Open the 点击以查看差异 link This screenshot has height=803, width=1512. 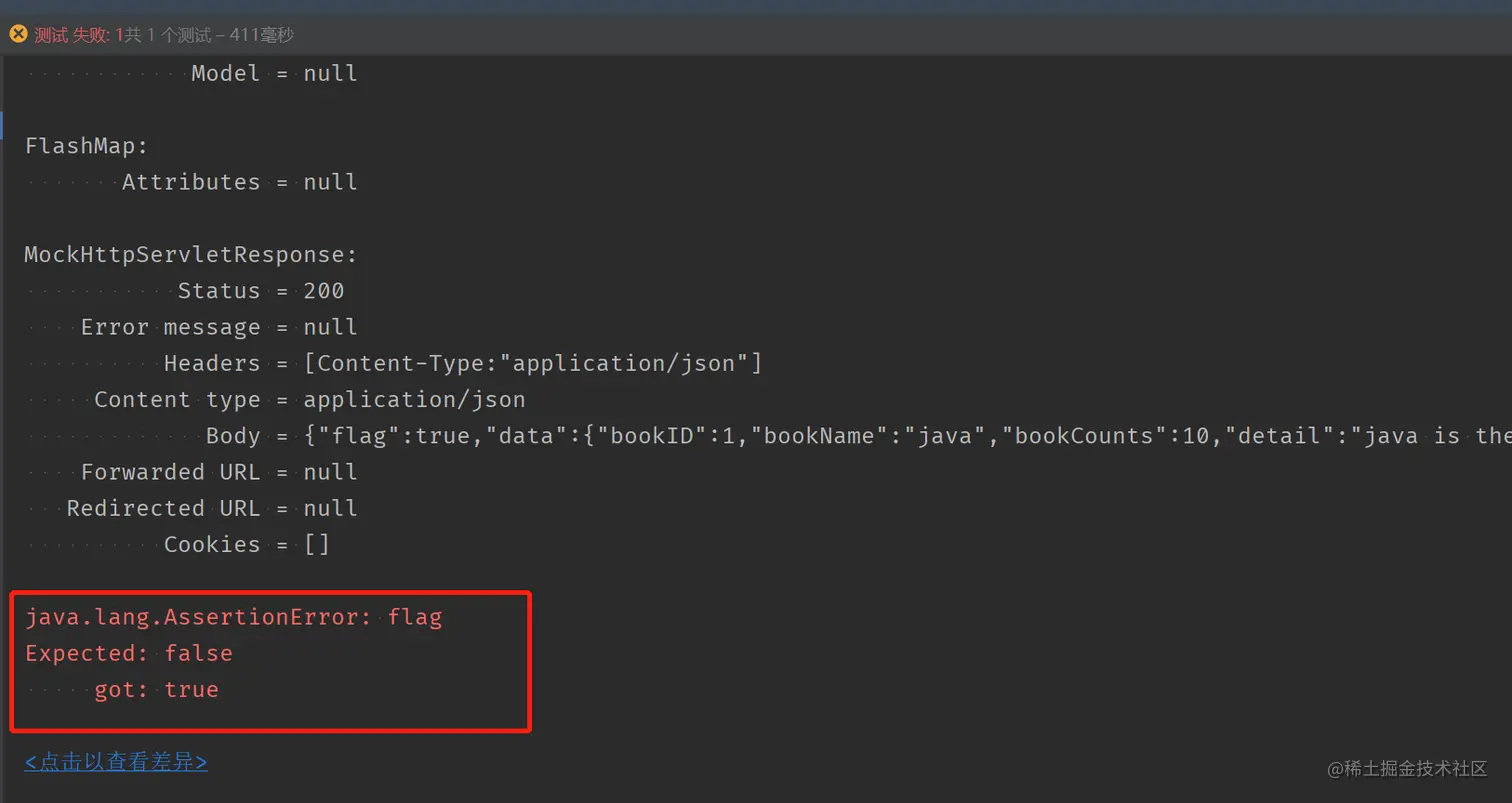116,762
